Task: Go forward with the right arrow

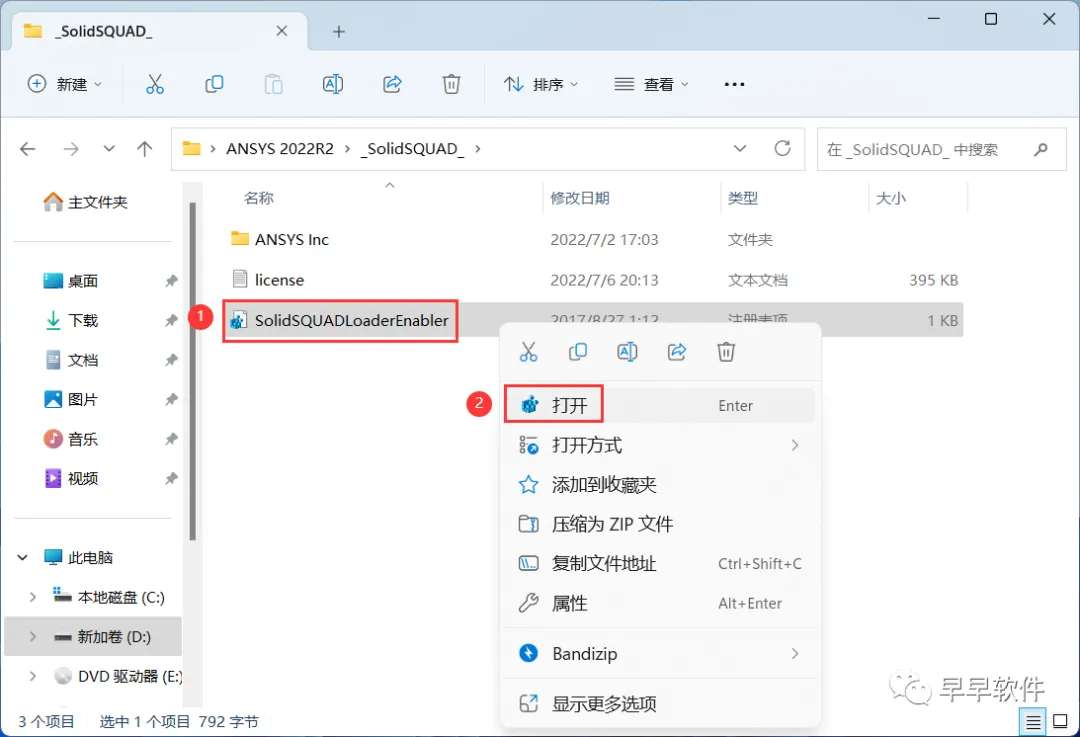Action: tap(70, 149)
